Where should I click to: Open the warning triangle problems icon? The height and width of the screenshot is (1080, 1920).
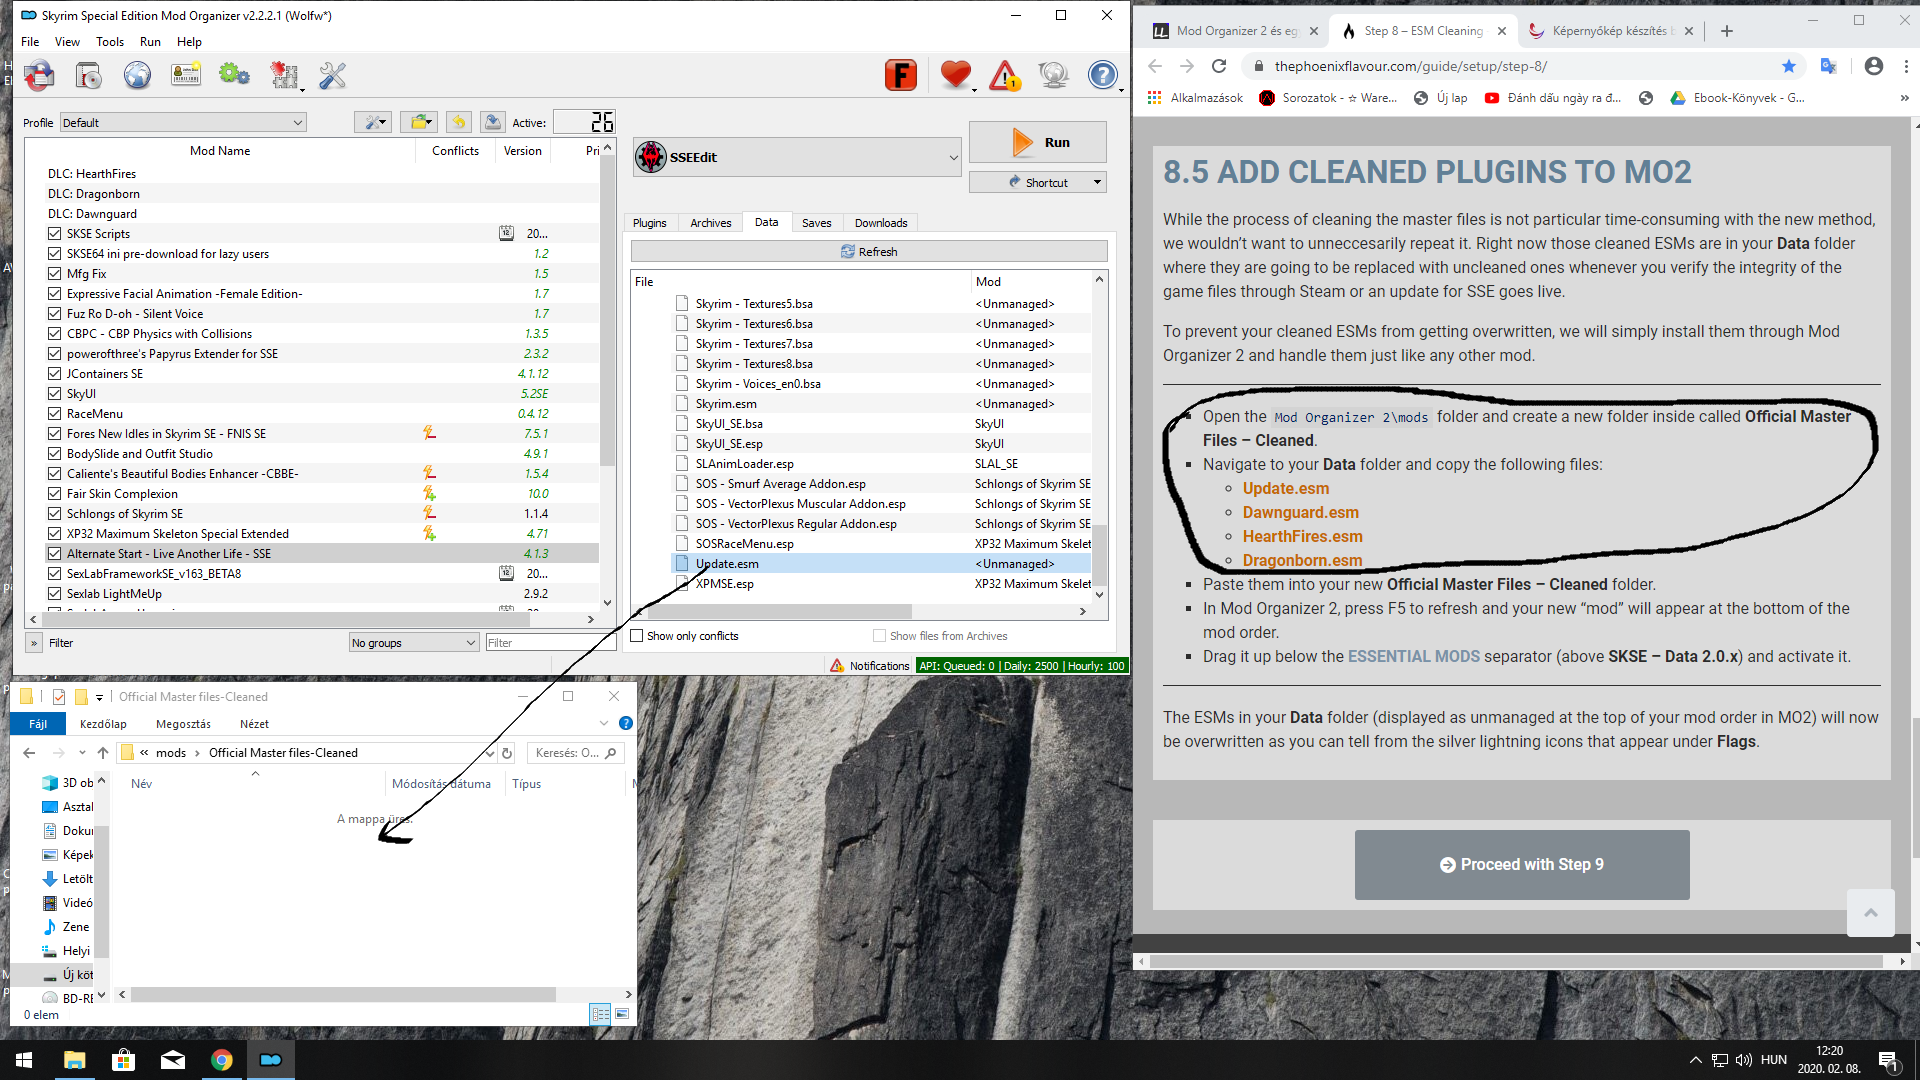[1005, 75]
